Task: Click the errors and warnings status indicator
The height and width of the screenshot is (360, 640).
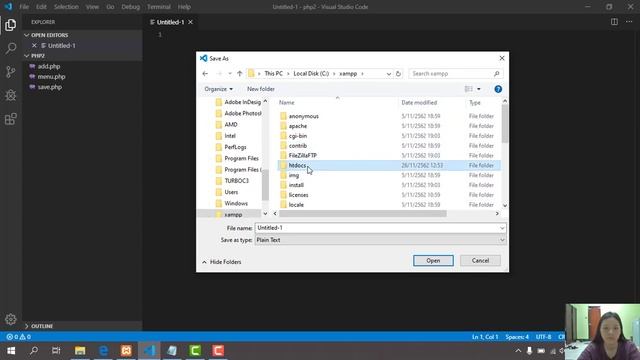Action: 18,337
